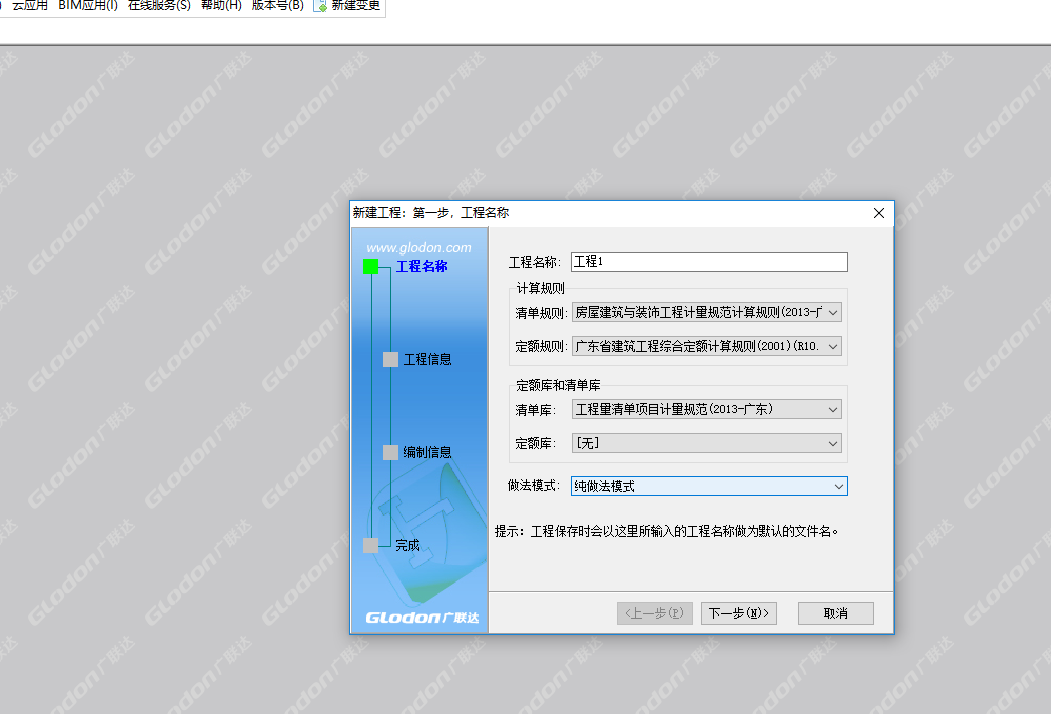Select the 工程信息 step in wizard sidebar
This screenshot has width=1051, height=714.
pyautogui.click(x=427, y=359)
